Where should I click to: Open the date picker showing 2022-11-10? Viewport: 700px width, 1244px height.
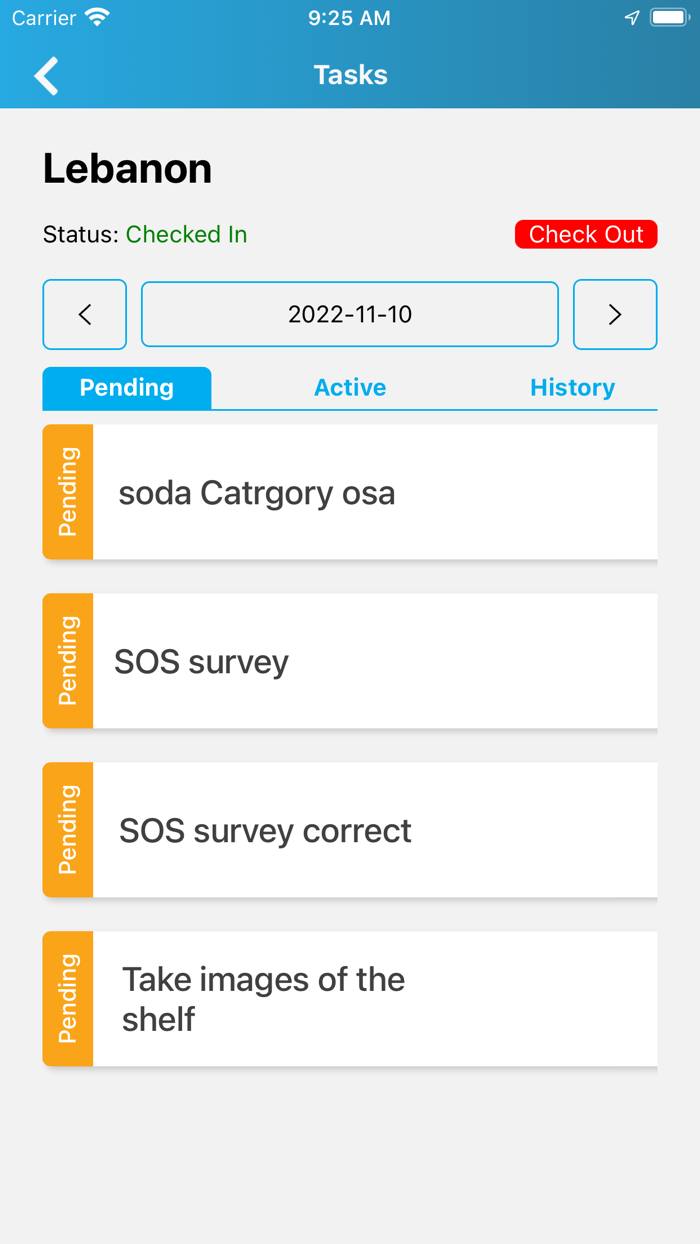pos(349,314)
